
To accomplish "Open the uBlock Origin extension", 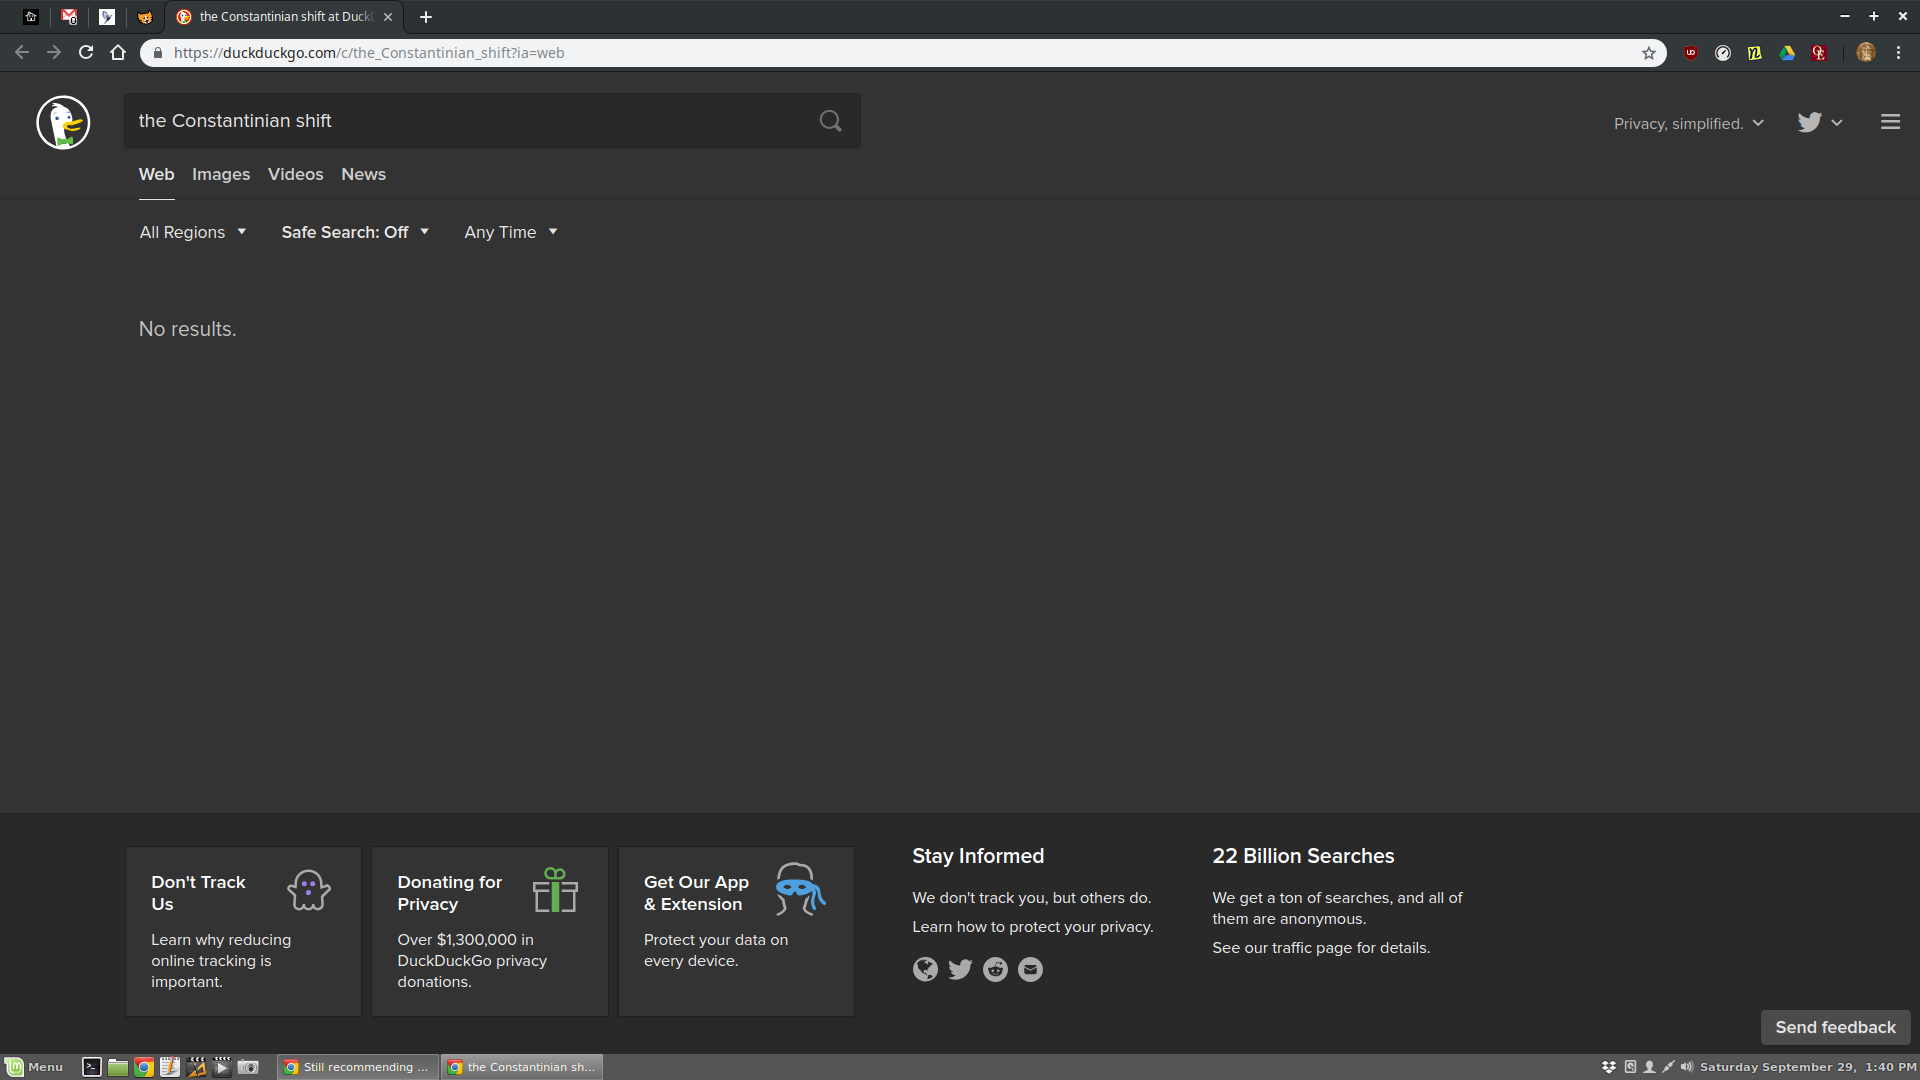I will [1692, 53].
